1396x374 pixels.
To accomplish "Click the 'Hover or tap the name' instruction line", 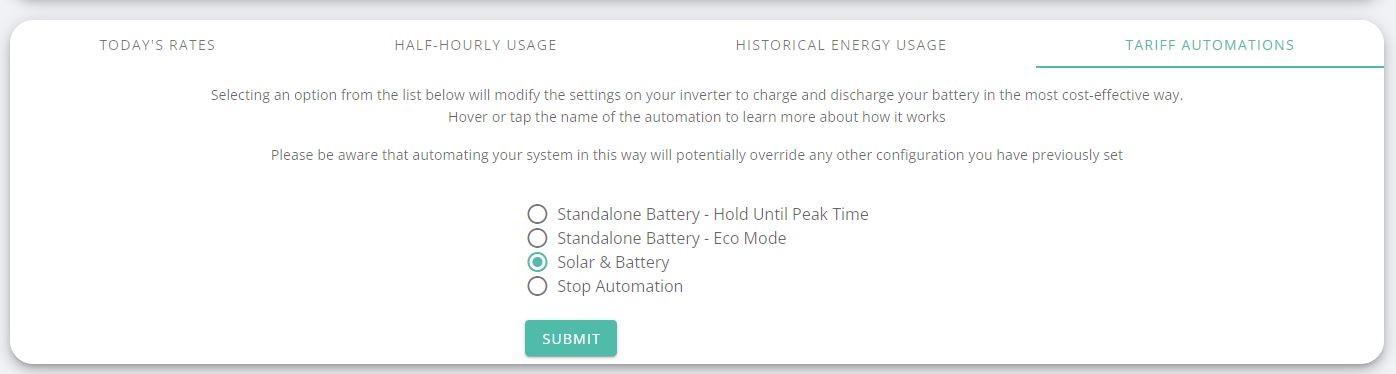I will [697, 116].
